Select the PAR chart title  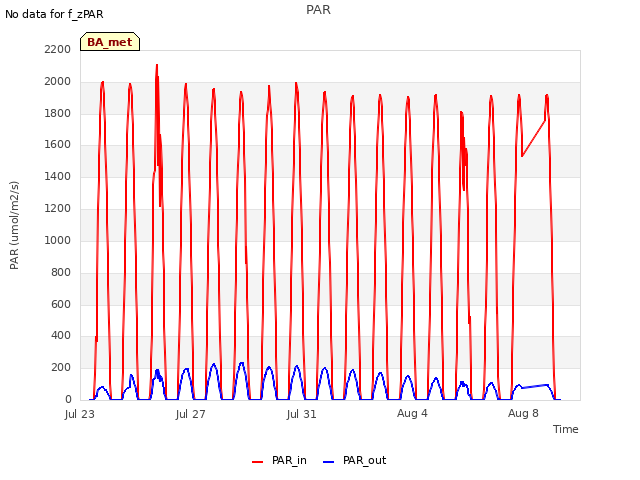[x=318, y=10]
